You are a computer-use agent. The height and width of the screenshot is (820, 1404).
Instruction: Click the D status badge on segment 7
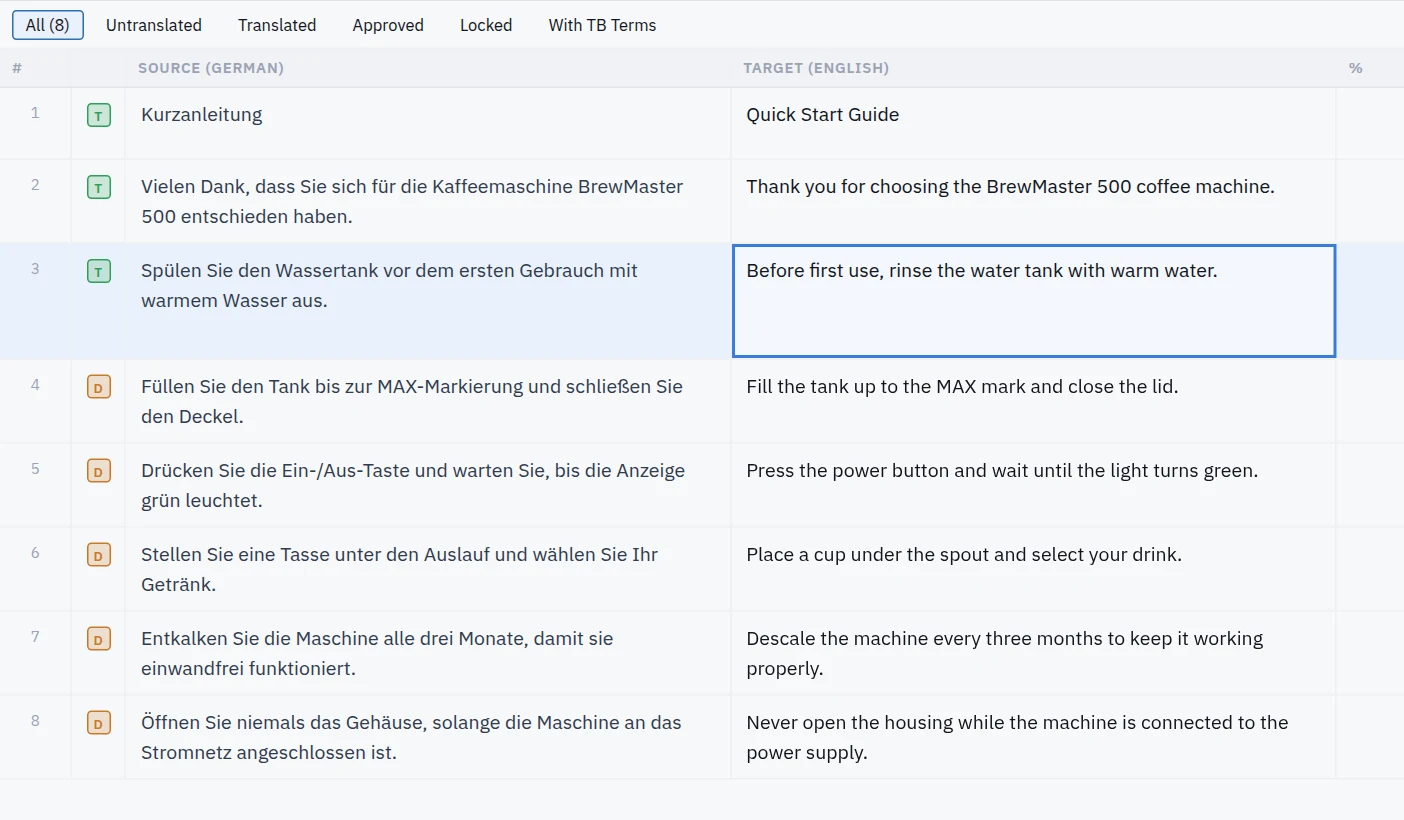point(99,639)
